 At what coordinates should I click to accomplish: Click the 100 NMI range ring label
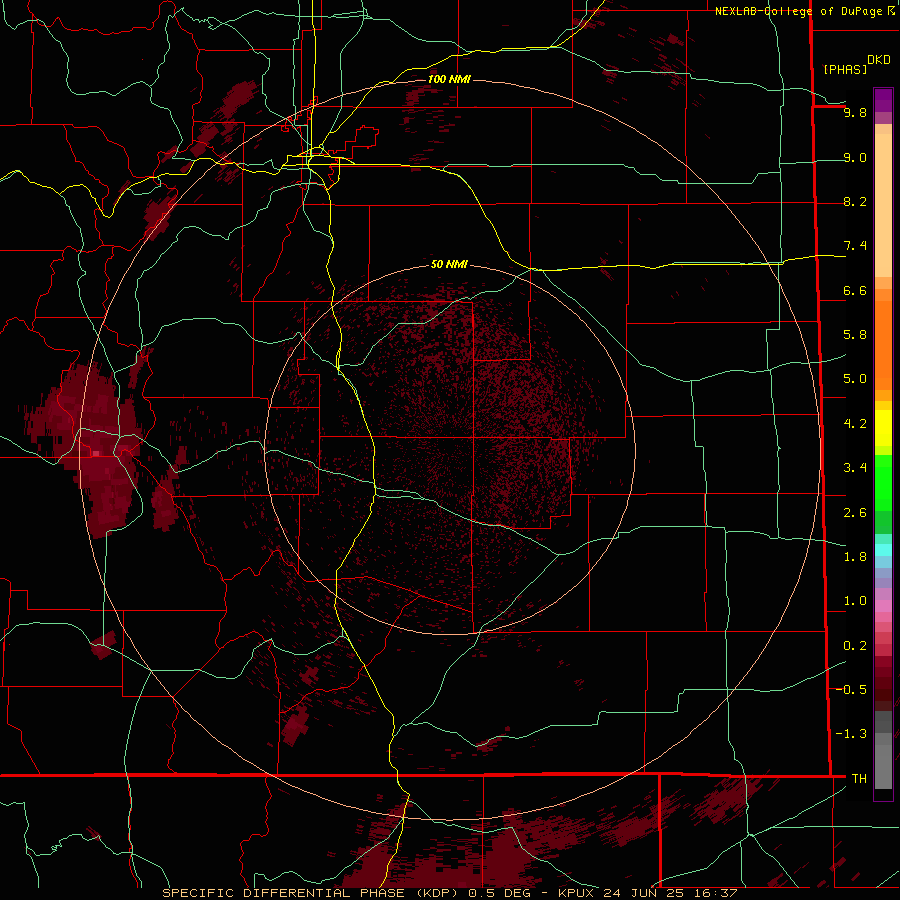click(x=449, y=79)
